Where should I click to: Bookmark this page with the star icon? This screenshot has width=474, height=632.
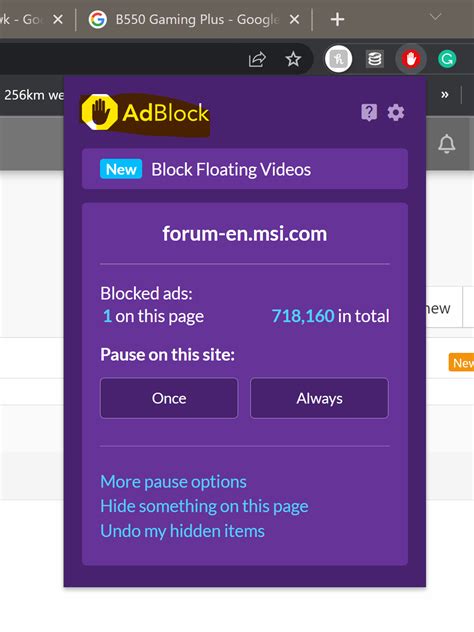[x=293, y=60]
